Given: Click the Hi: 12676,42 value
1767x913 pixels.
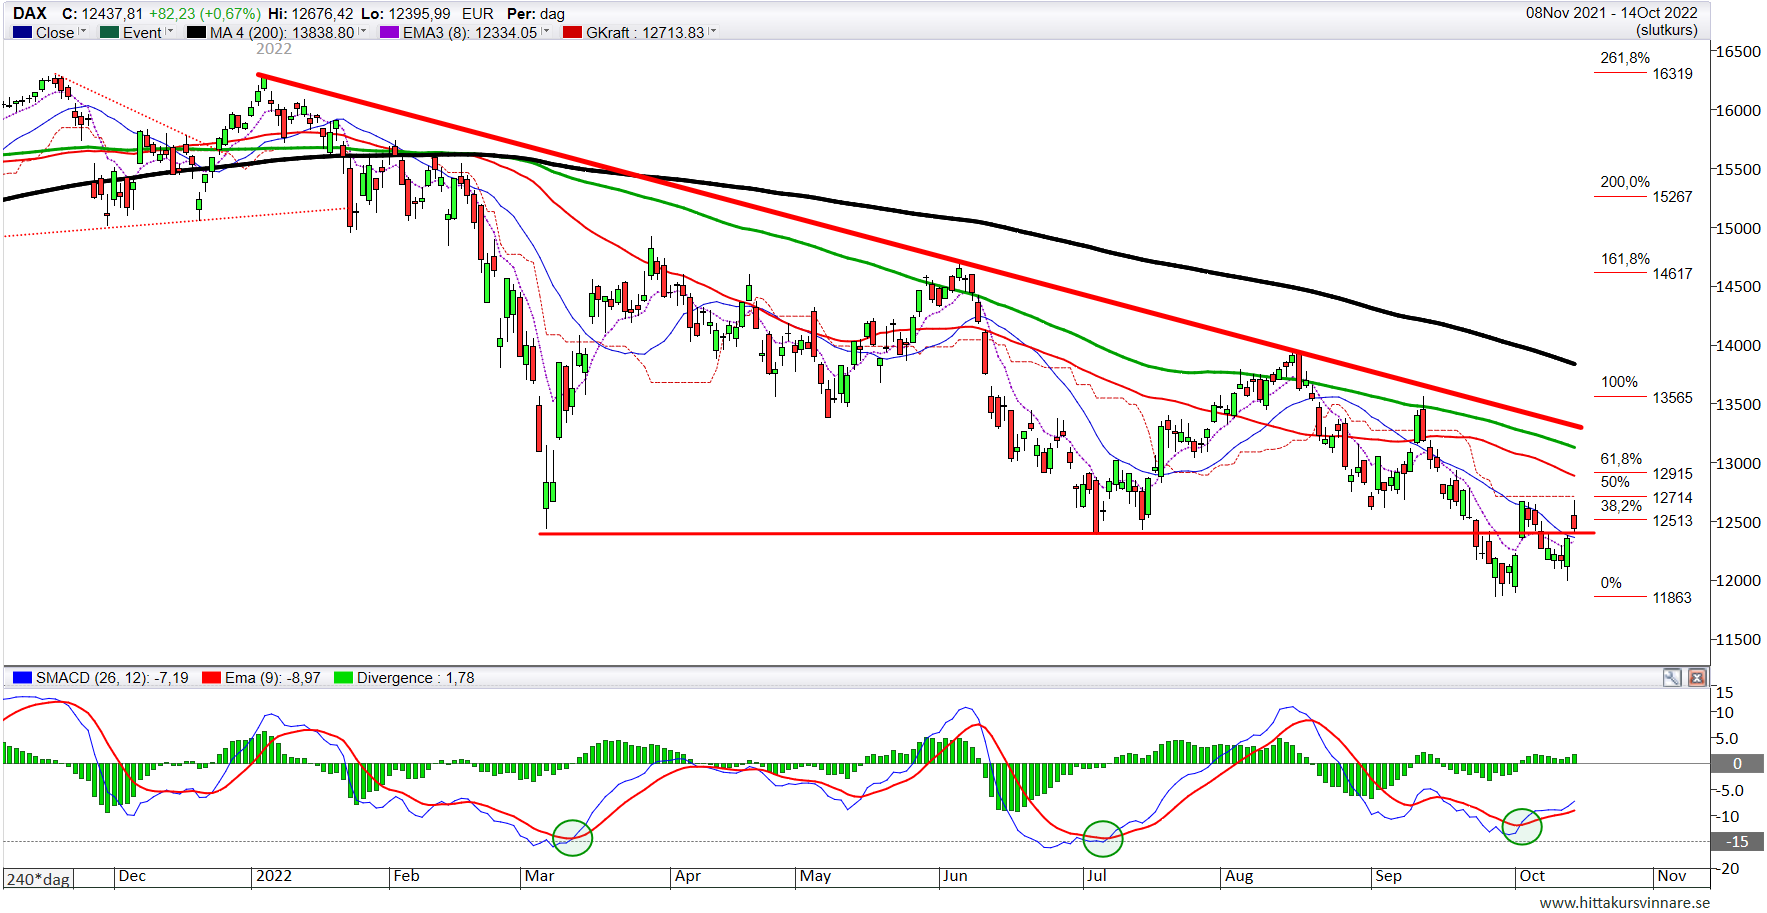Looking at the screenshot, I should 310,14.
